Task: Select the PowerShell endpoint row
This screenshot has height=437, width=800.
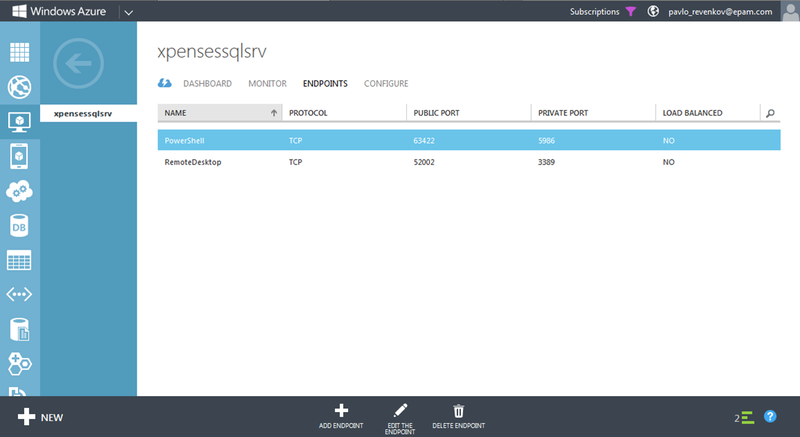Action: [469, 140]
